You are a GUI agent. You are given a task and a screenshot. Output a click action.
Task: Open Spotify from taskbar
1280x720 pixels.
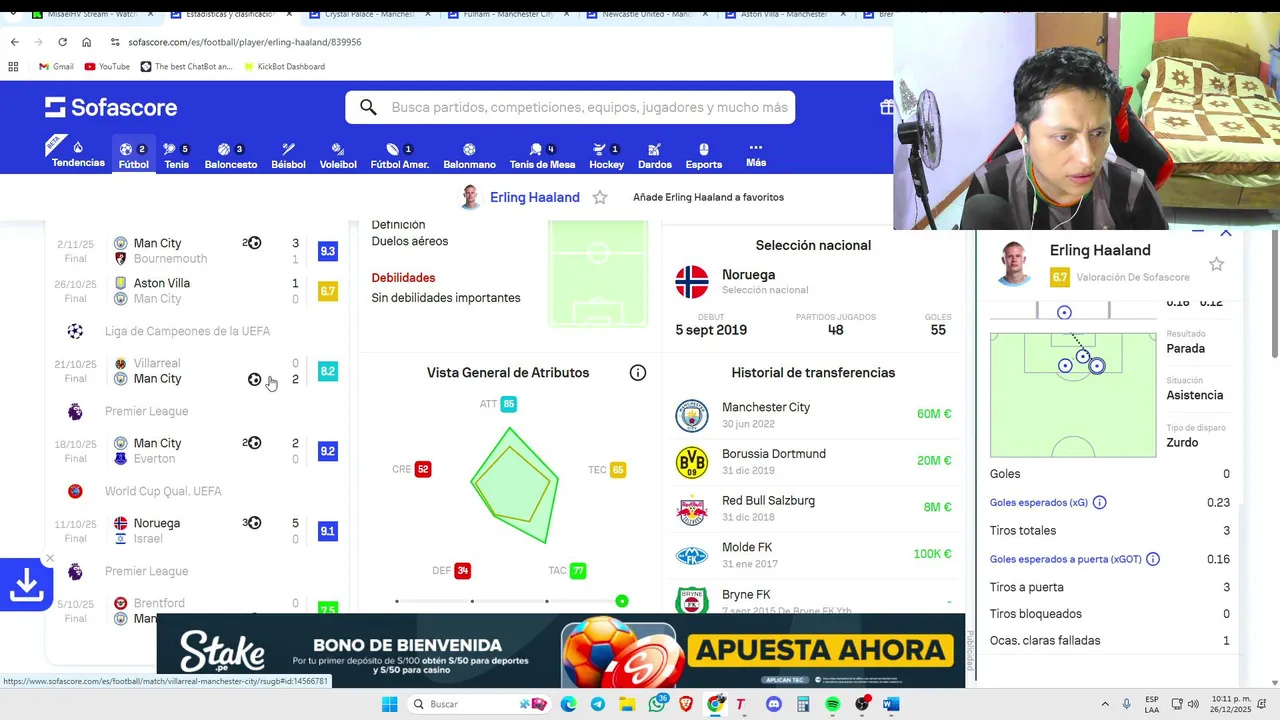[833, 704]
